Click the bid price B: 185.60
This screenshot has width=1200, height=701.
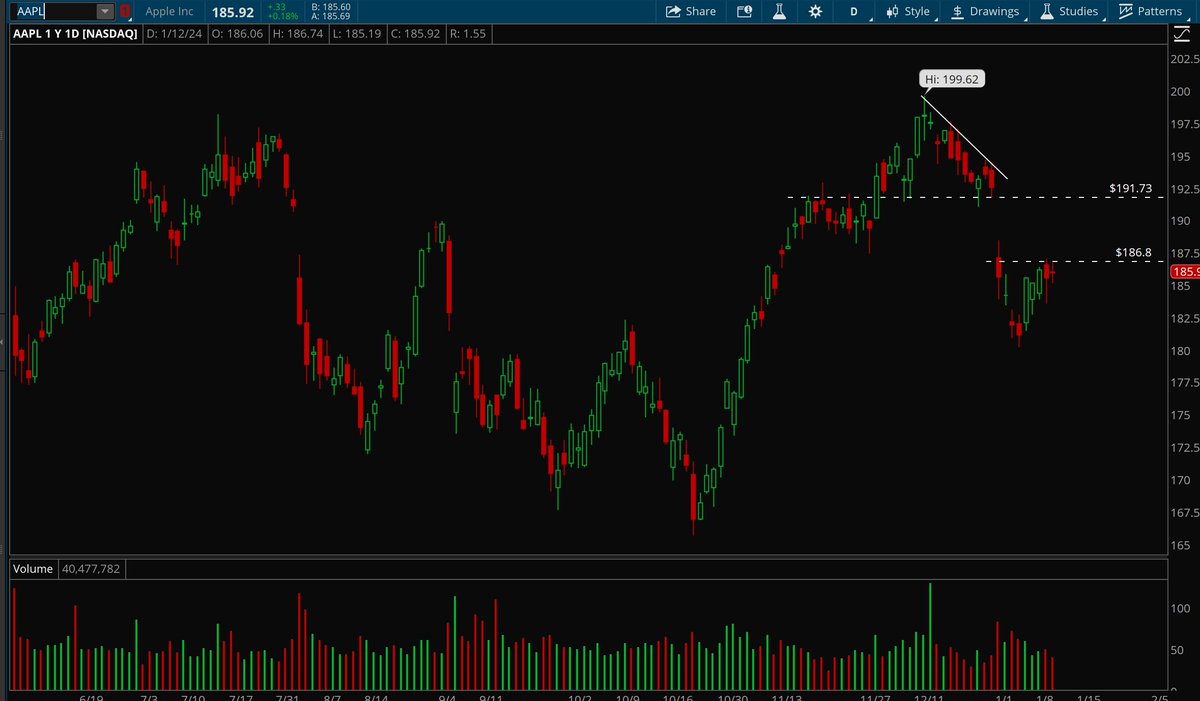pyautogui.click(x=331, y=7)
